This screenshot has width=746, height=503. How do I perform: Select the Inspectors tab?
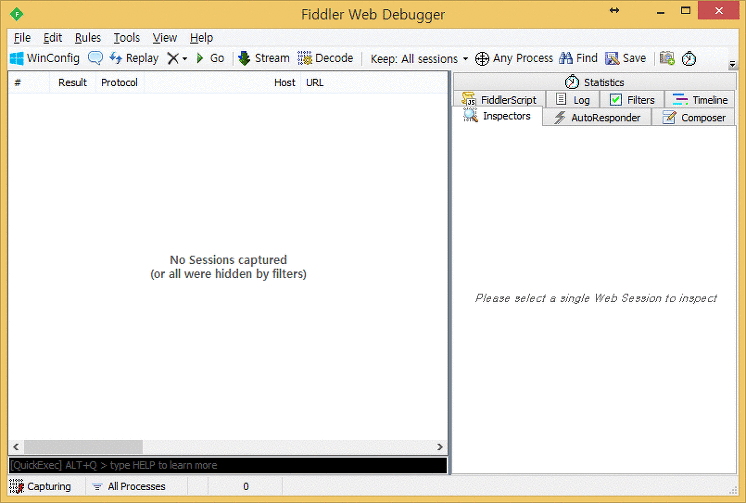coord(497,116)
